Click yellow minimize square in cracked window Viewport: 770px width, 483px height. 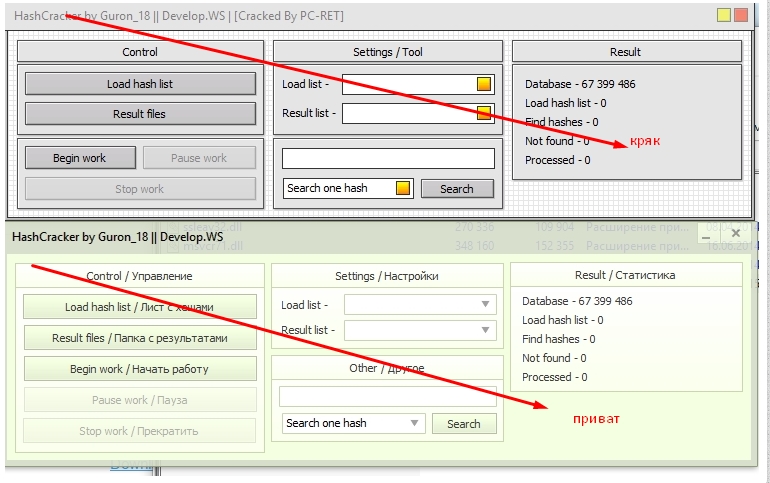coord(723,15)
